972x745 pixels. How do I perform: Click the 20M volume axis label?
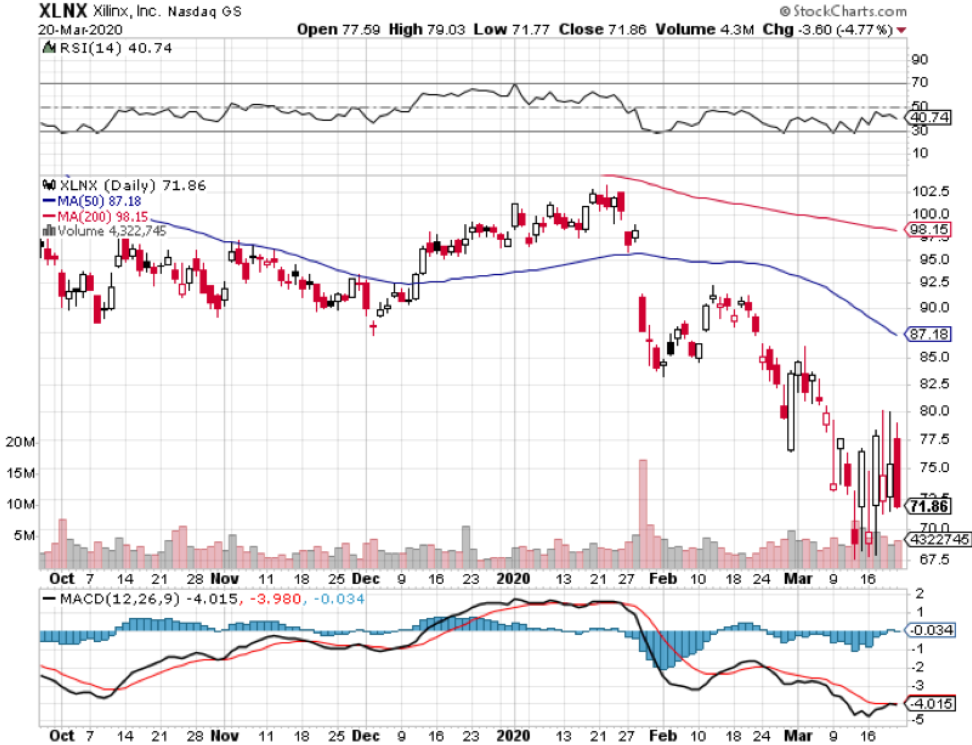(20, 442)
